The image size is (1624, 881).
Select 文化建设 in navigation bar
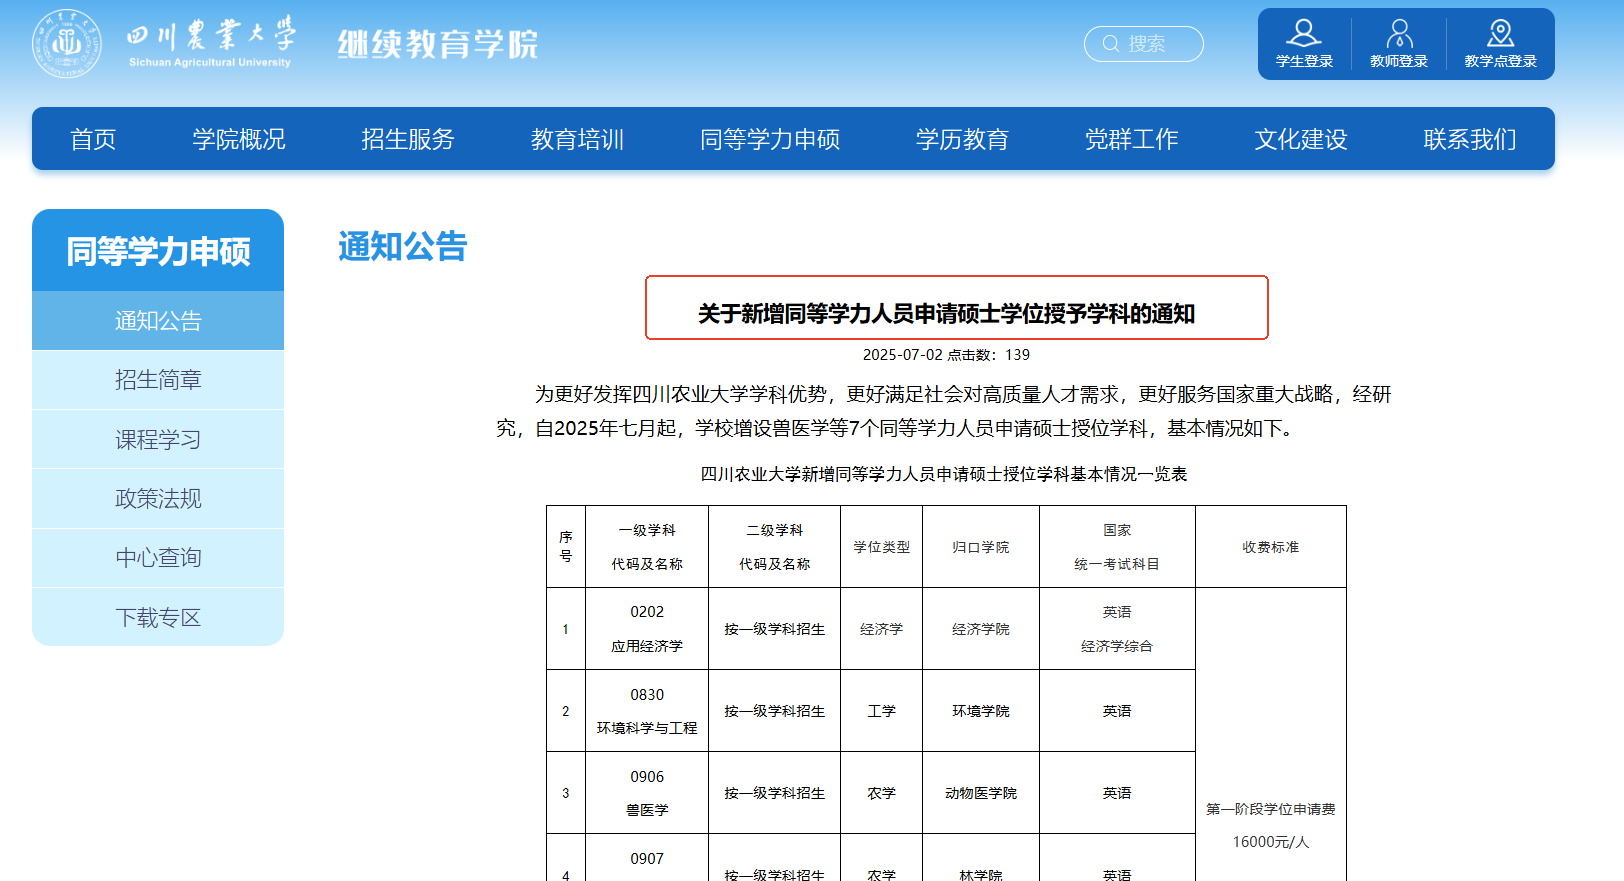(x=1300, y=139)
